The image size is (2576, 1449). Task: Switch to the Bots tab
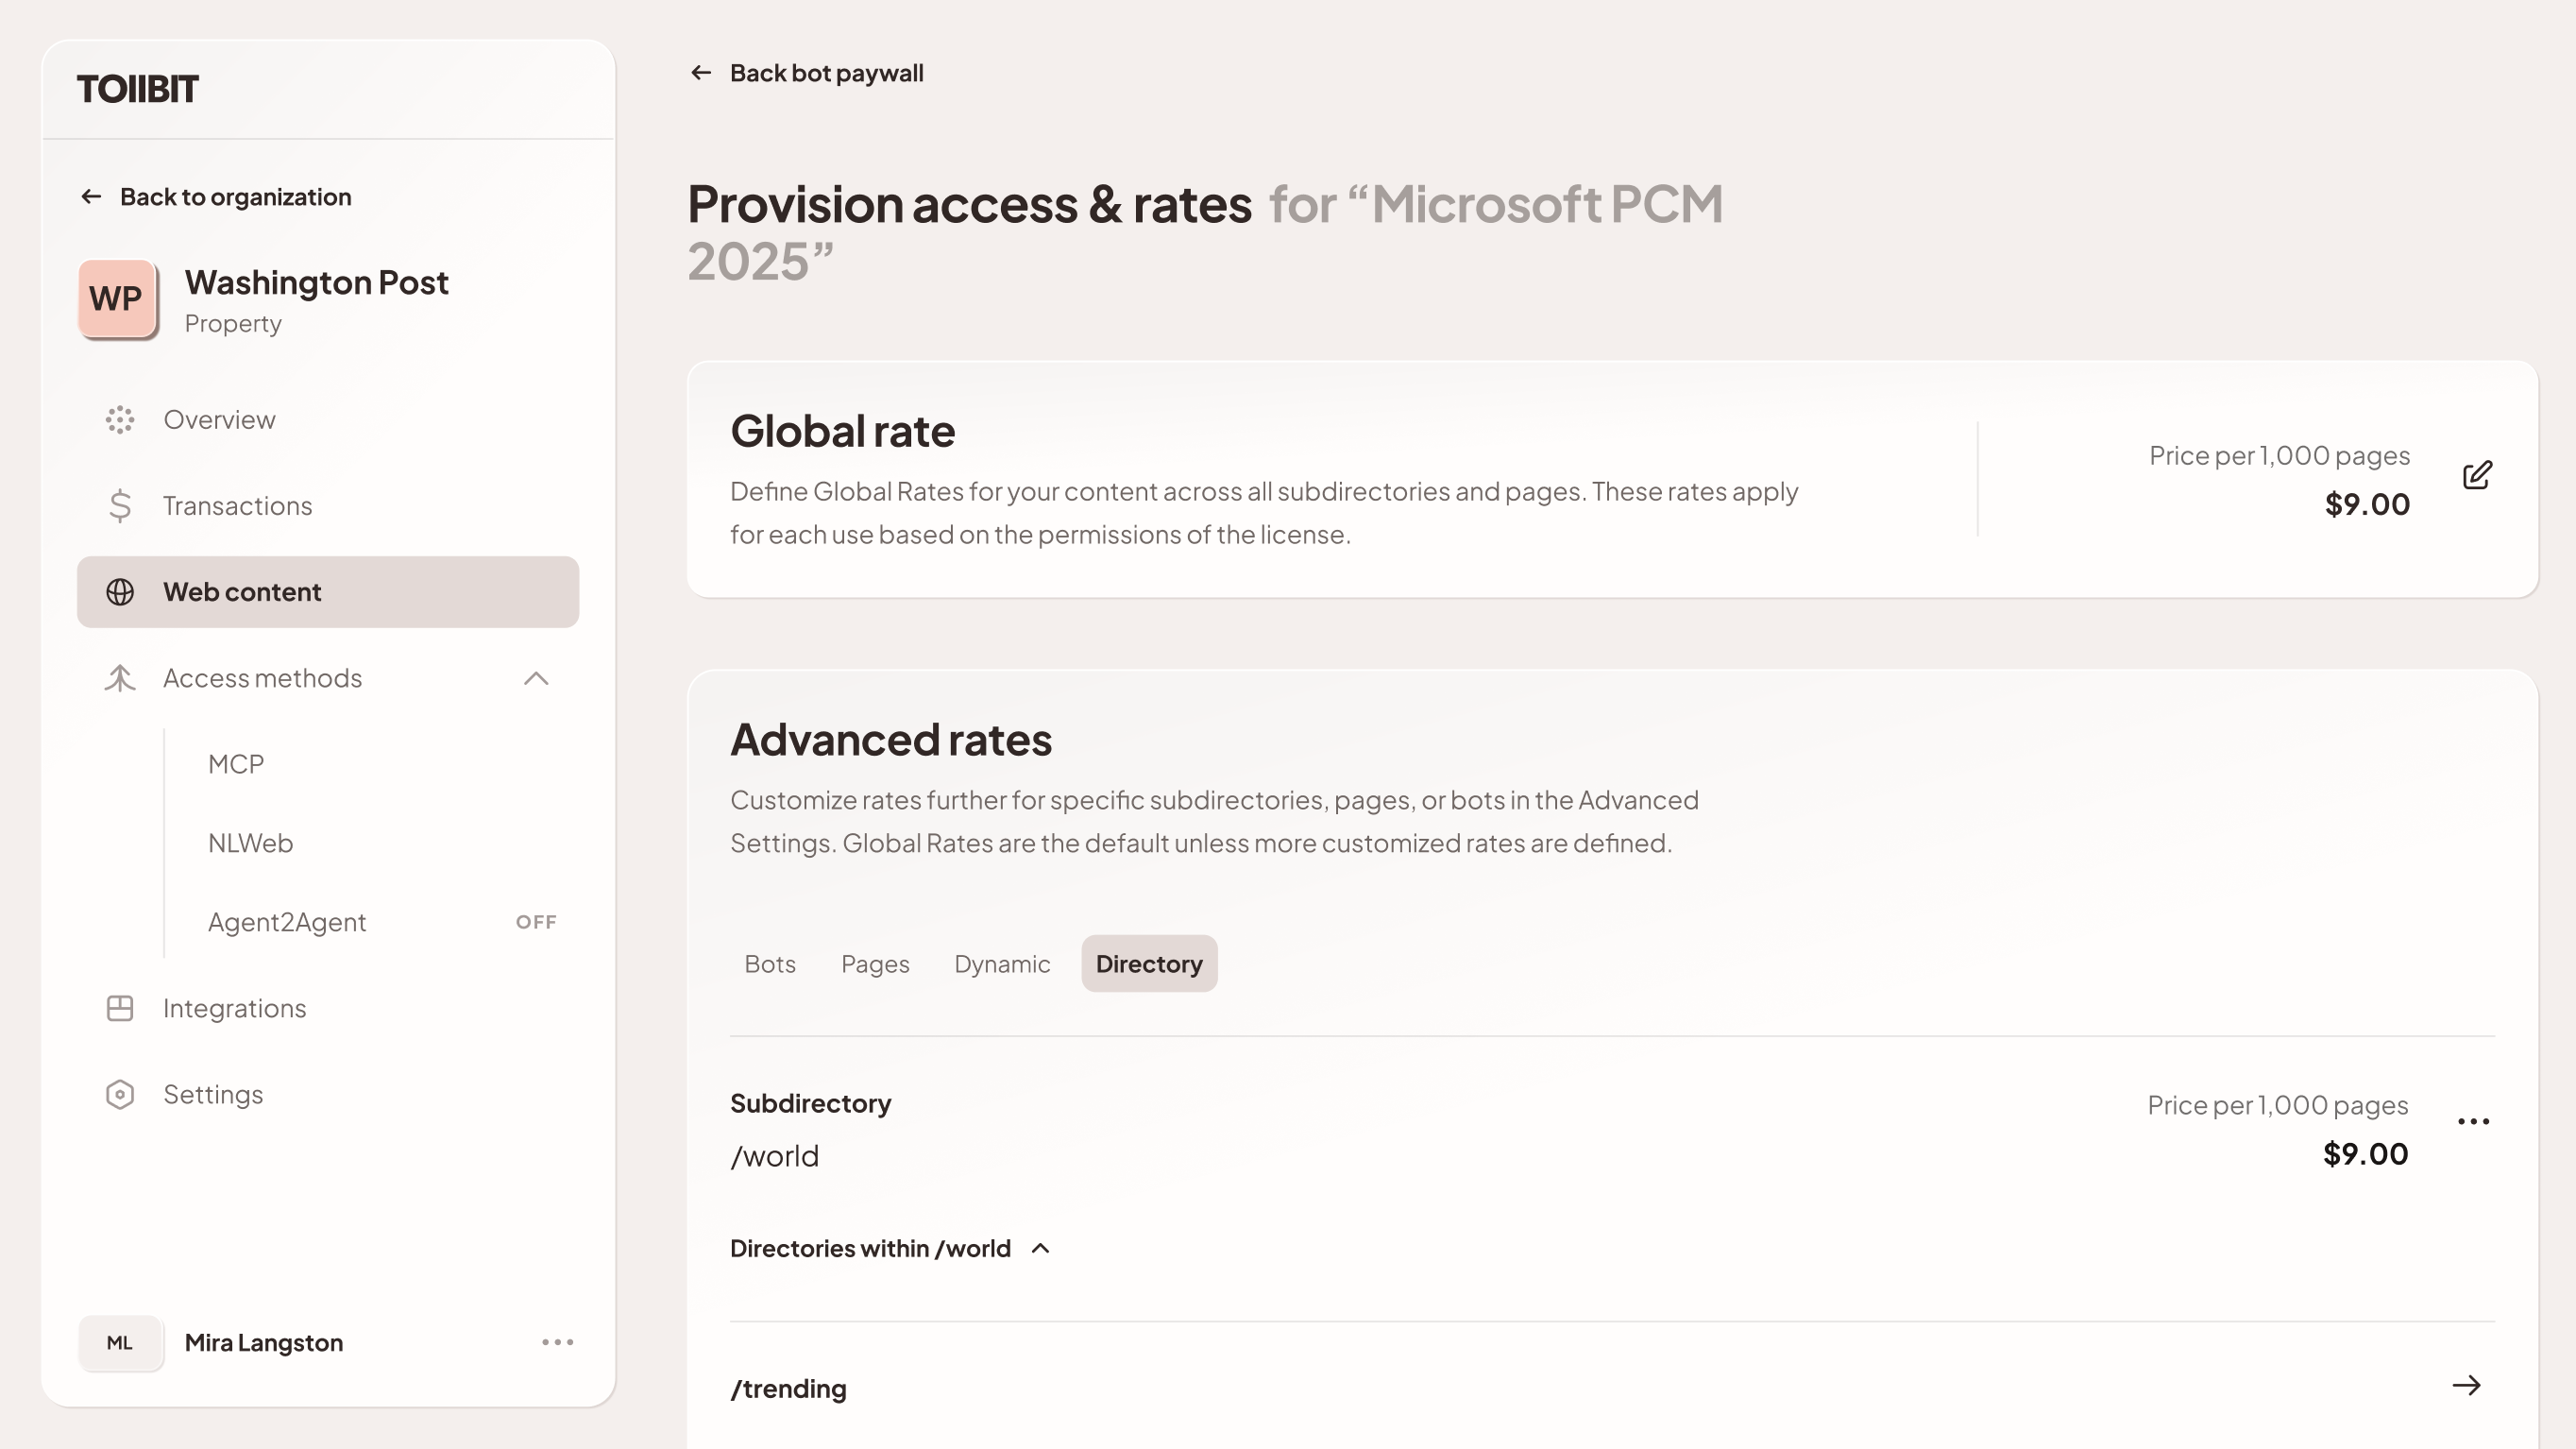point(770,964)
